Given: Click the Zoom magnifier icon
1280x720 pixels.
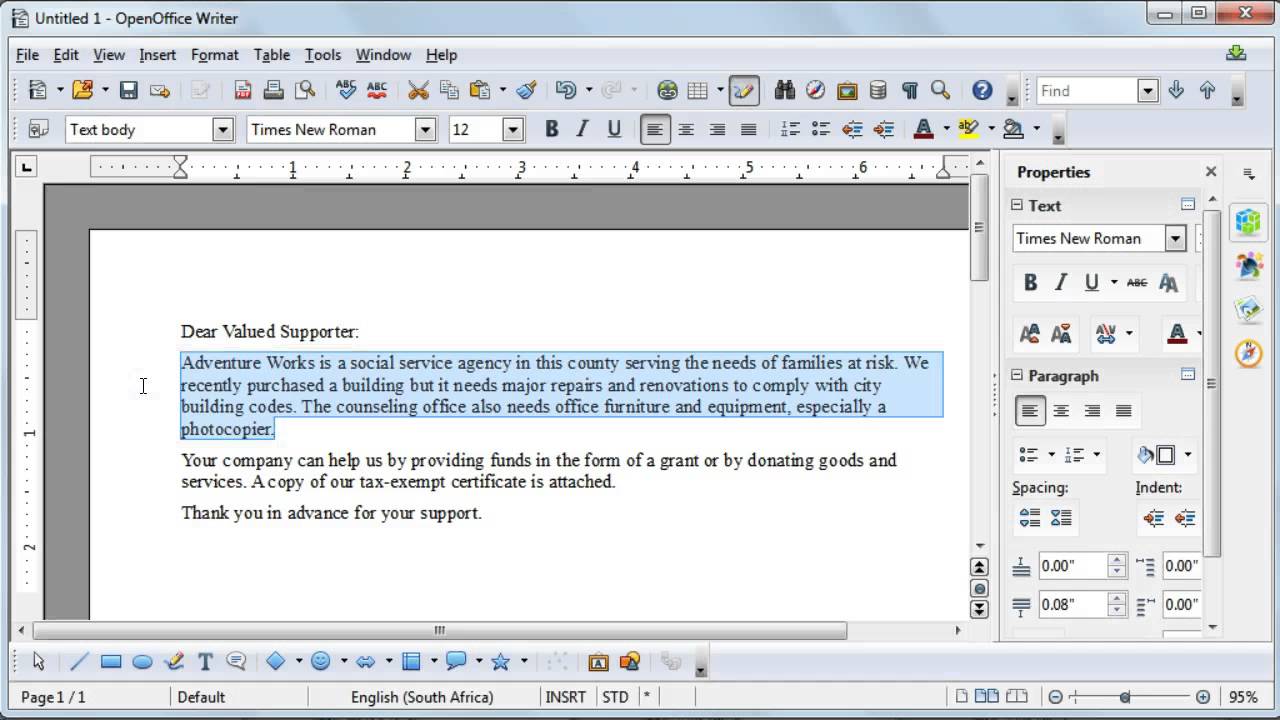Looking at the screenshot, I should [940, 91].
